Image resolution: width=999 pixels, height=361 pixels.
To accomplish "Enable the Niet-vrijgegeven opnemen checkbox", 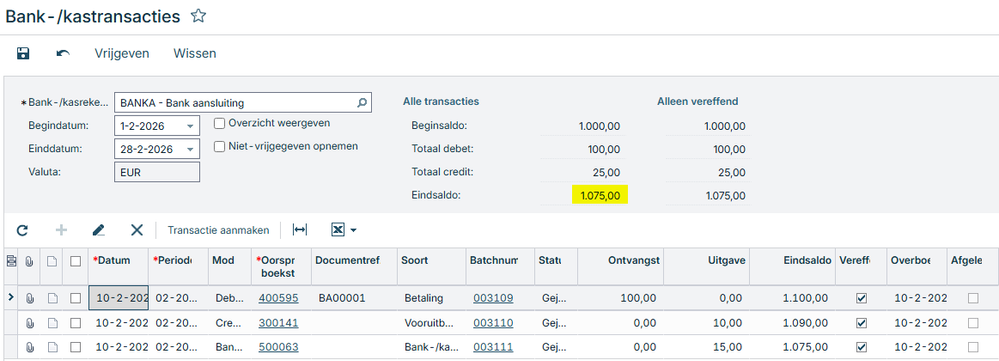I will pyautogui.click(x=220, y=146).
